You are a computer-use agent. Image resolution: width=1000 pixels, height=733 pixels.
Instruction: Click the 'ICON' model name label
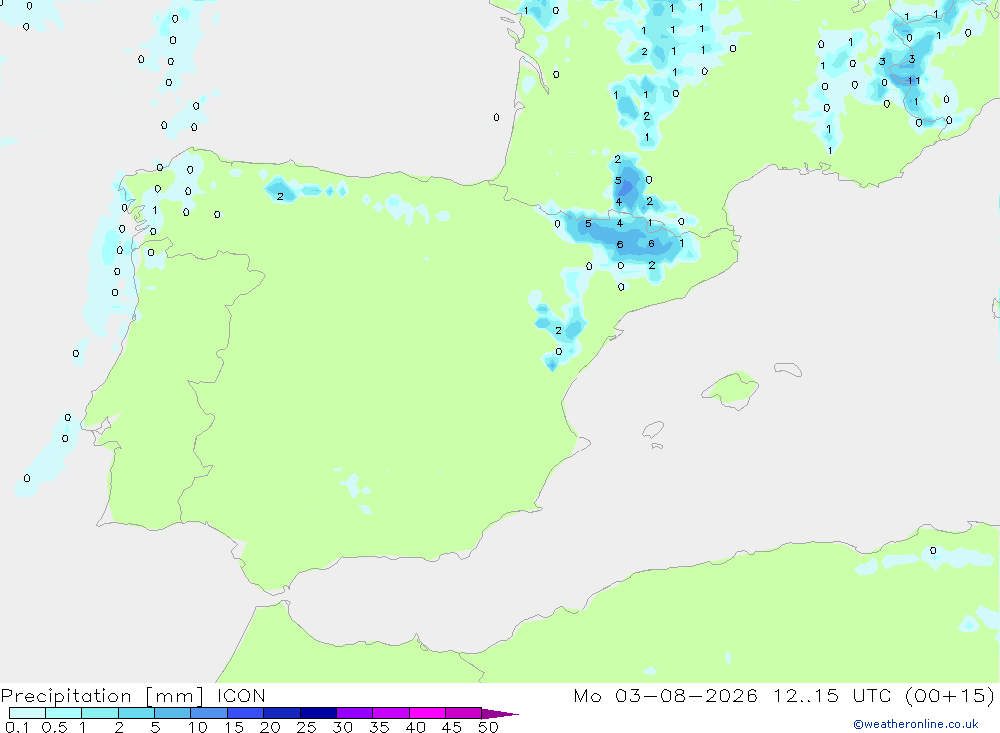tap(241, 695)
